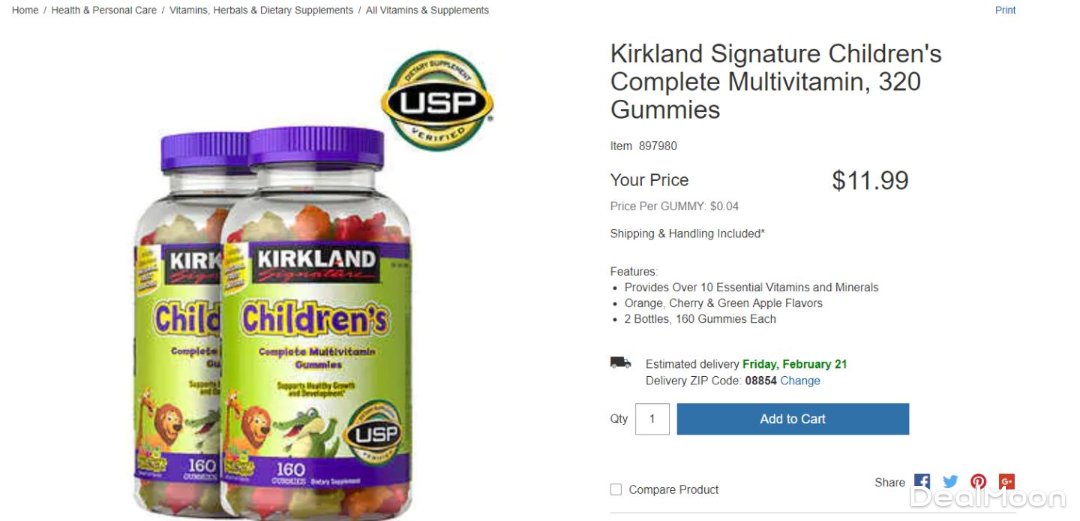This screenshot has width=1080, height=521.
Task: Share the product on Facebook
Action: (922, 482)
